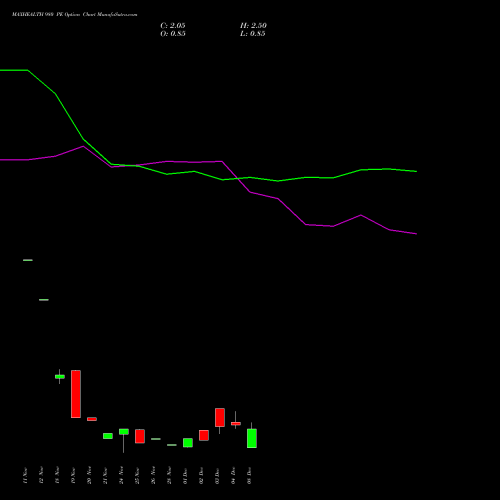Click the long-wick green candle for 24 Nov
The image size is (500, 500).
coord(124,432)
